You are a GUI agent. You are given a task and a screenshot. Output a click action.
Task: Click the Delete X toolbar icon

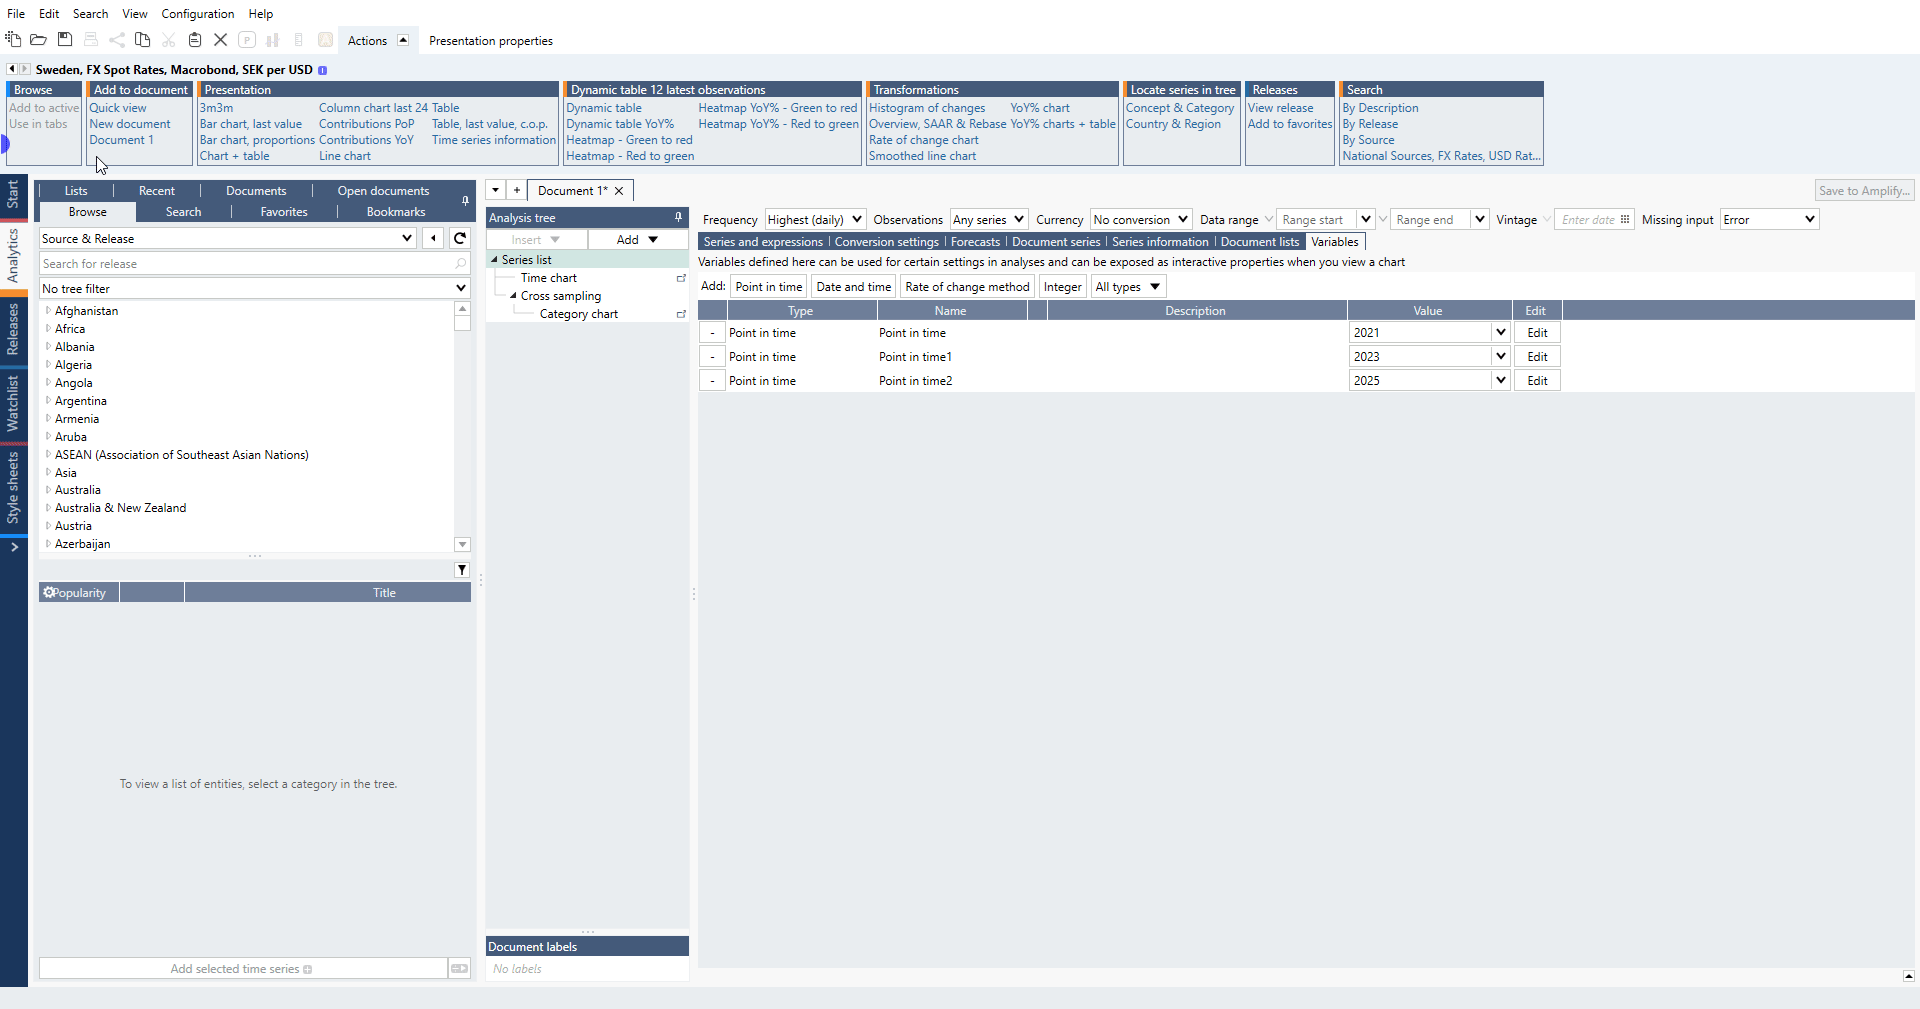[221, 40]
